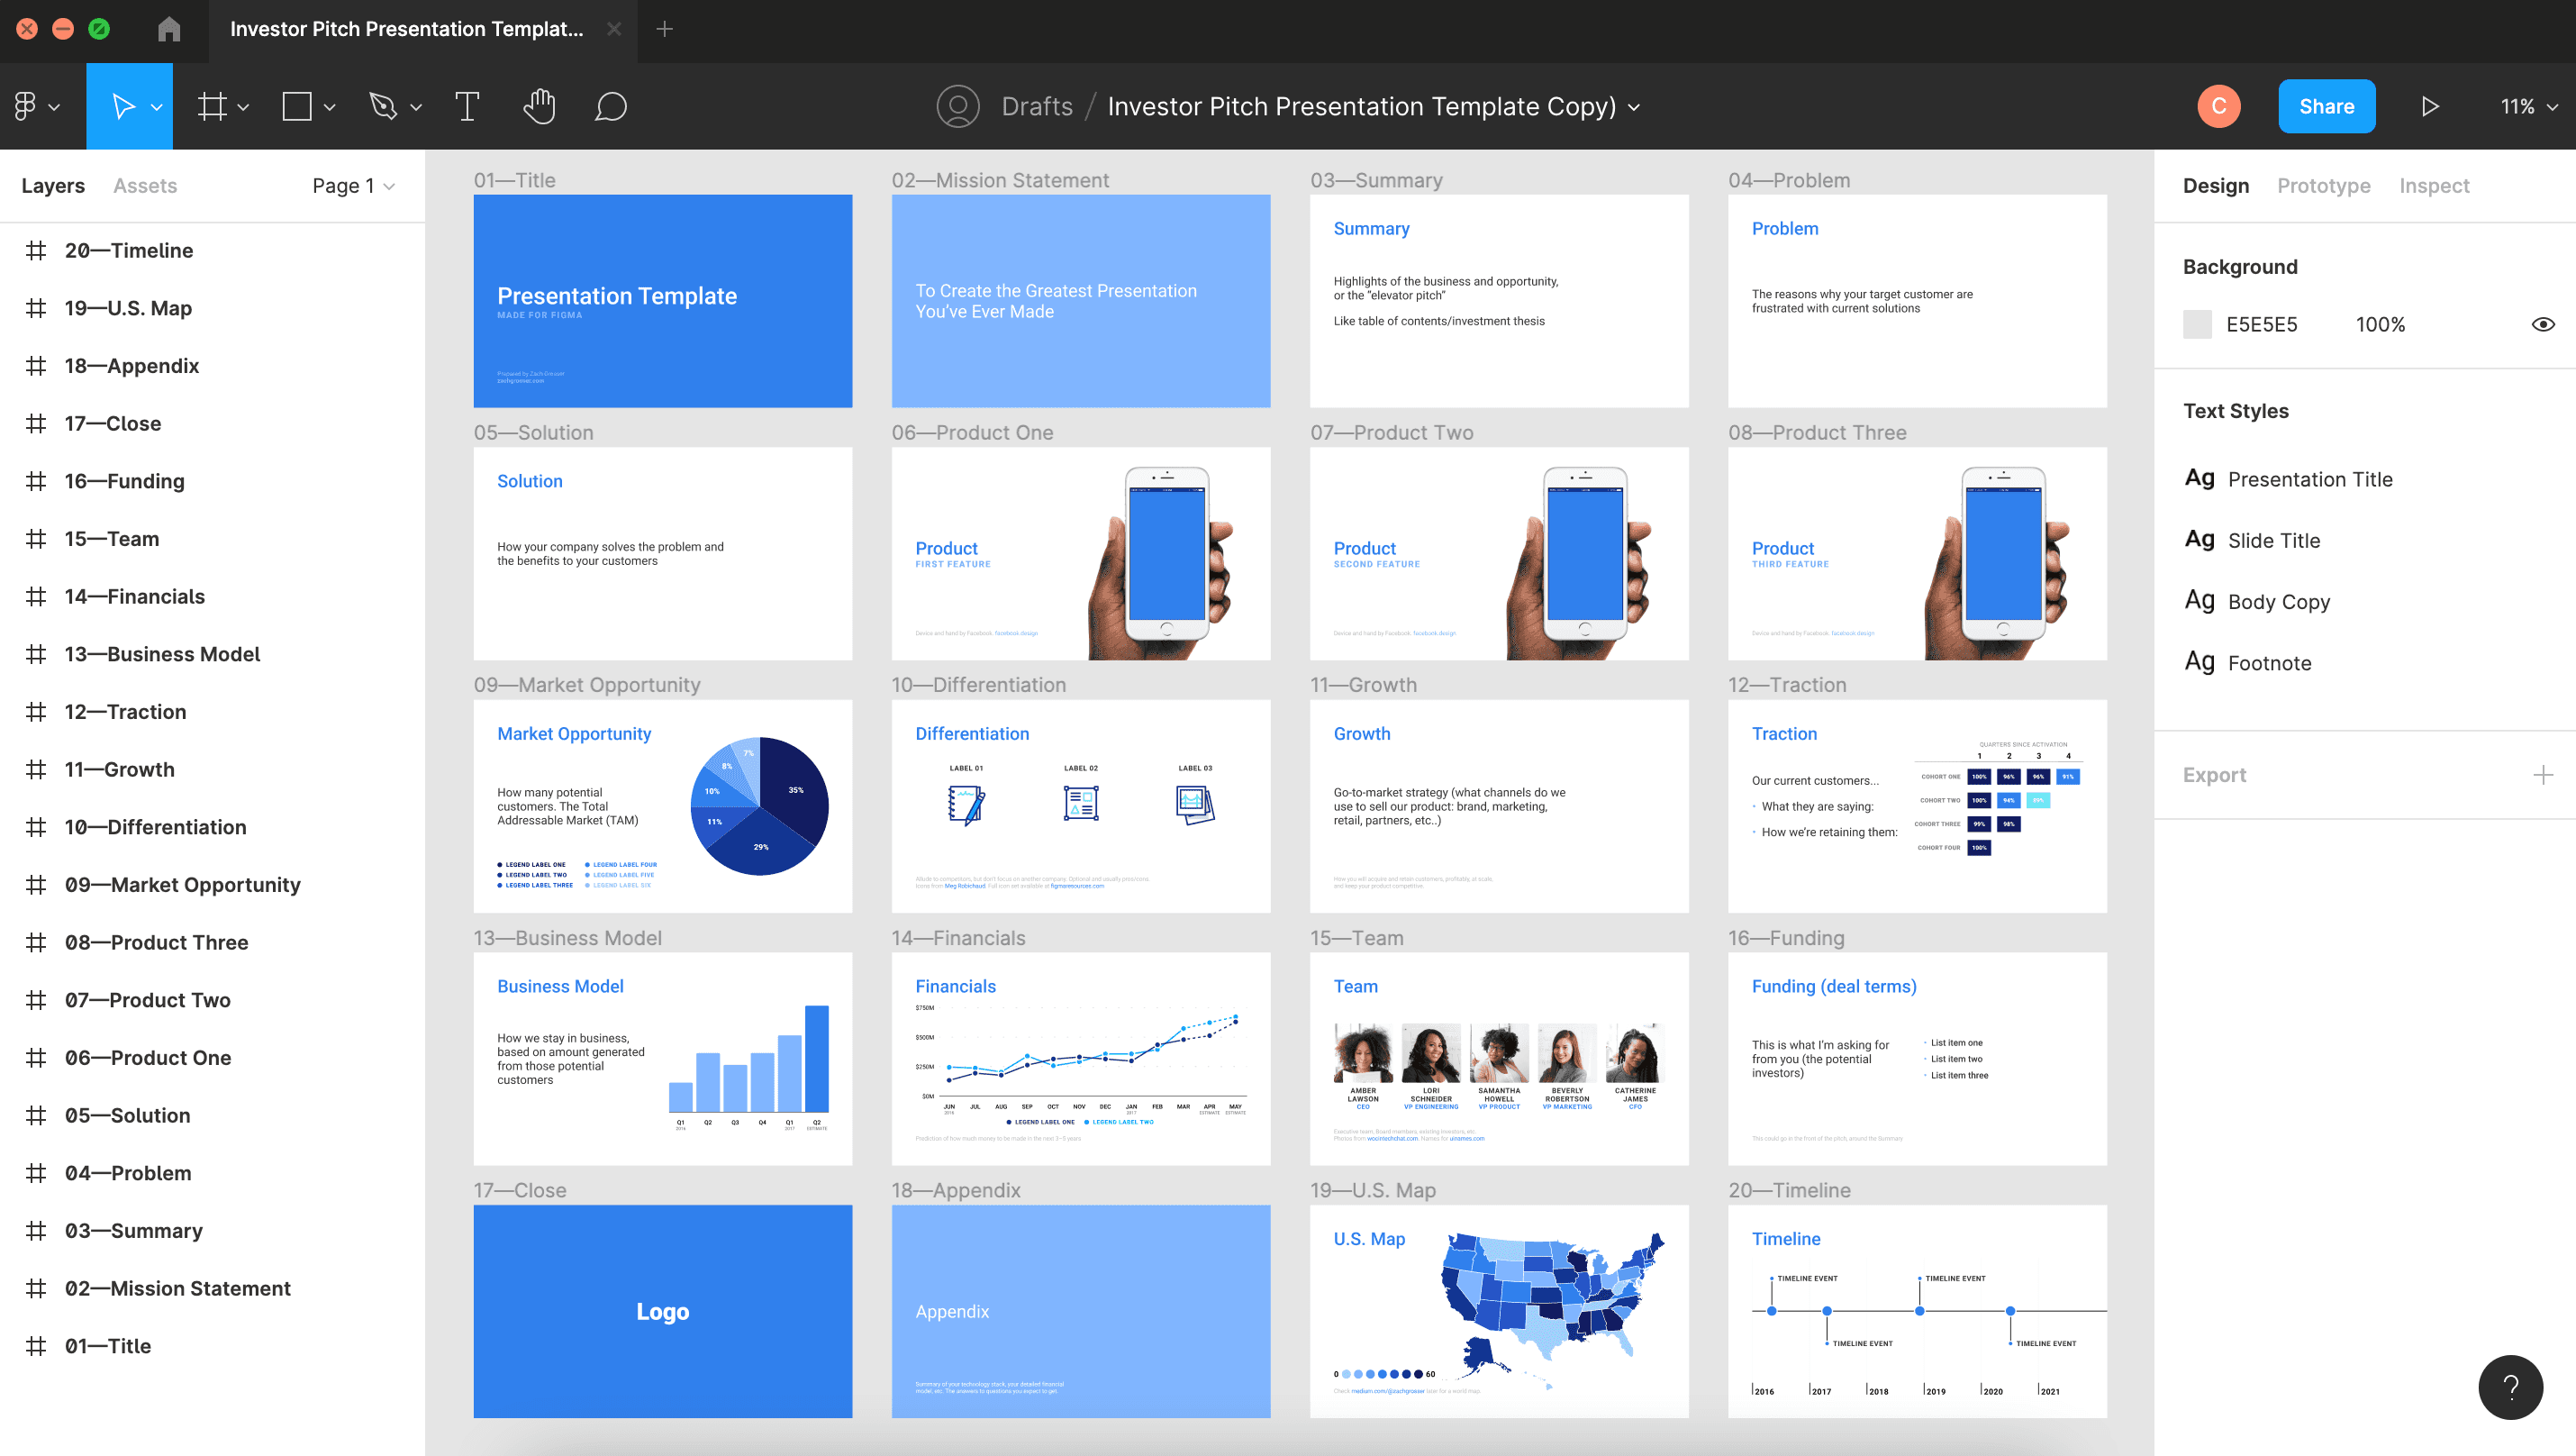Close the Investor Pitch Presentation tab

pyautogui.click(x=614, y=29)
